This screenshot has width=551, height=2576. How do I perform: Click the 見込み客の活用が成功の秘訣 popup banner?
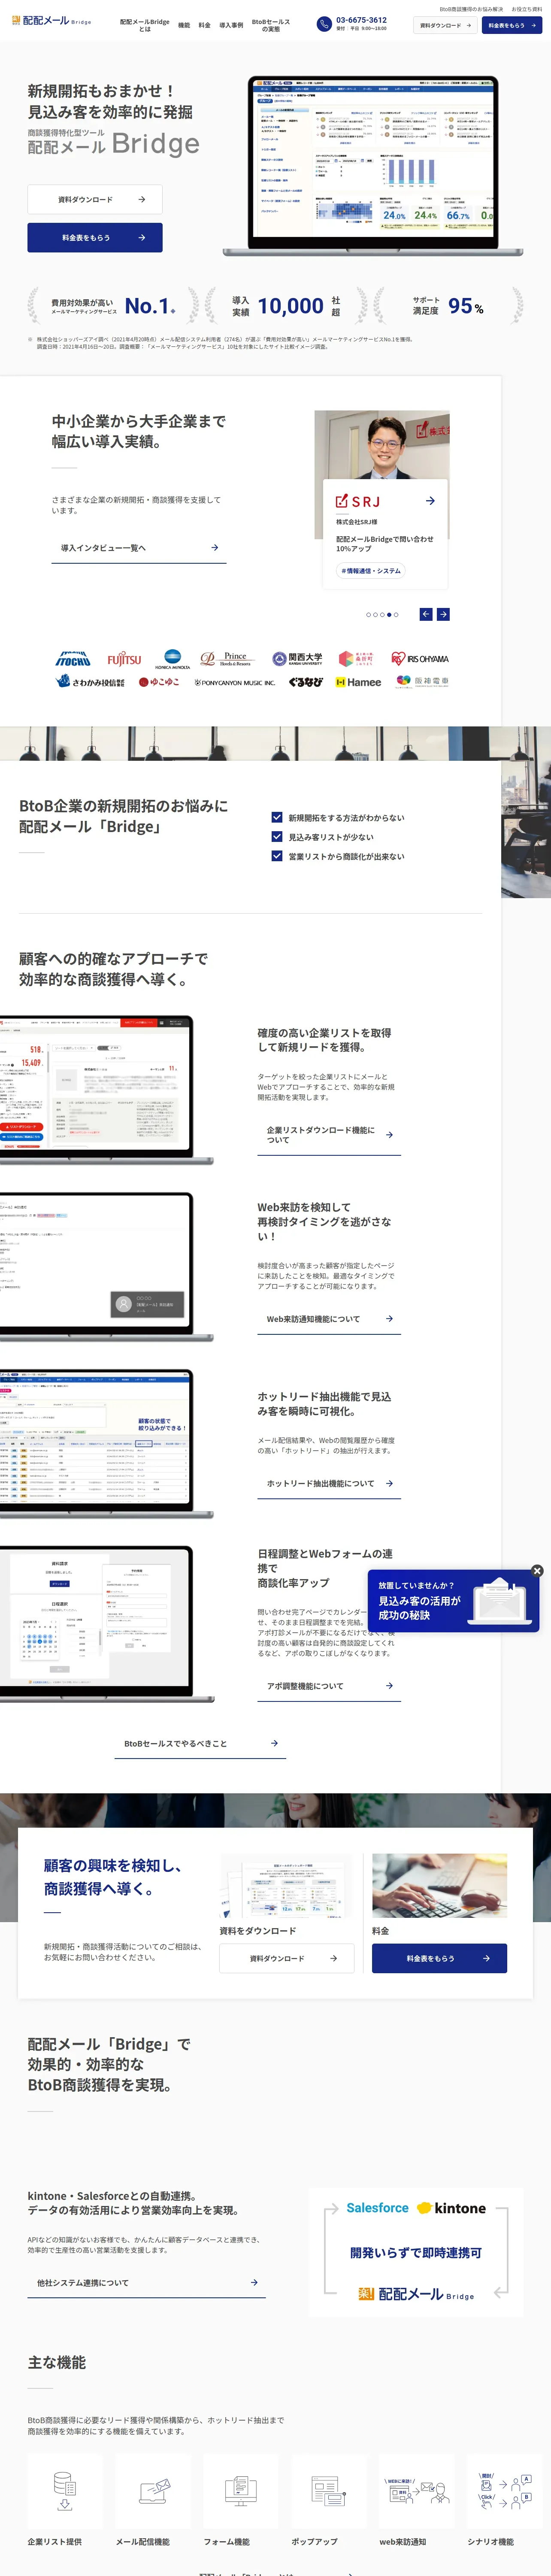tap(453, 1601)
